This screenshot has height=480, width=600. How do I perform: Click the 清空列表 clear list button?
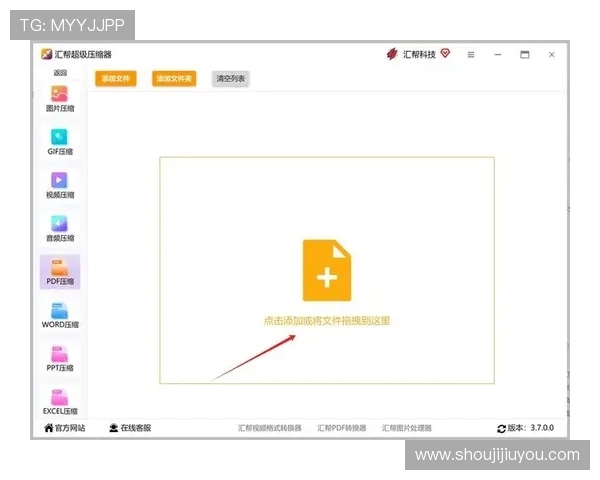[x=230, y=78]
